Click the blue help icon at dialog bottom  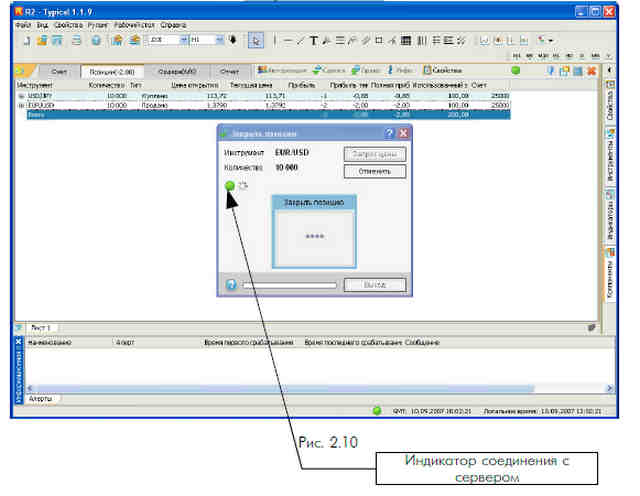click(231, 285)
